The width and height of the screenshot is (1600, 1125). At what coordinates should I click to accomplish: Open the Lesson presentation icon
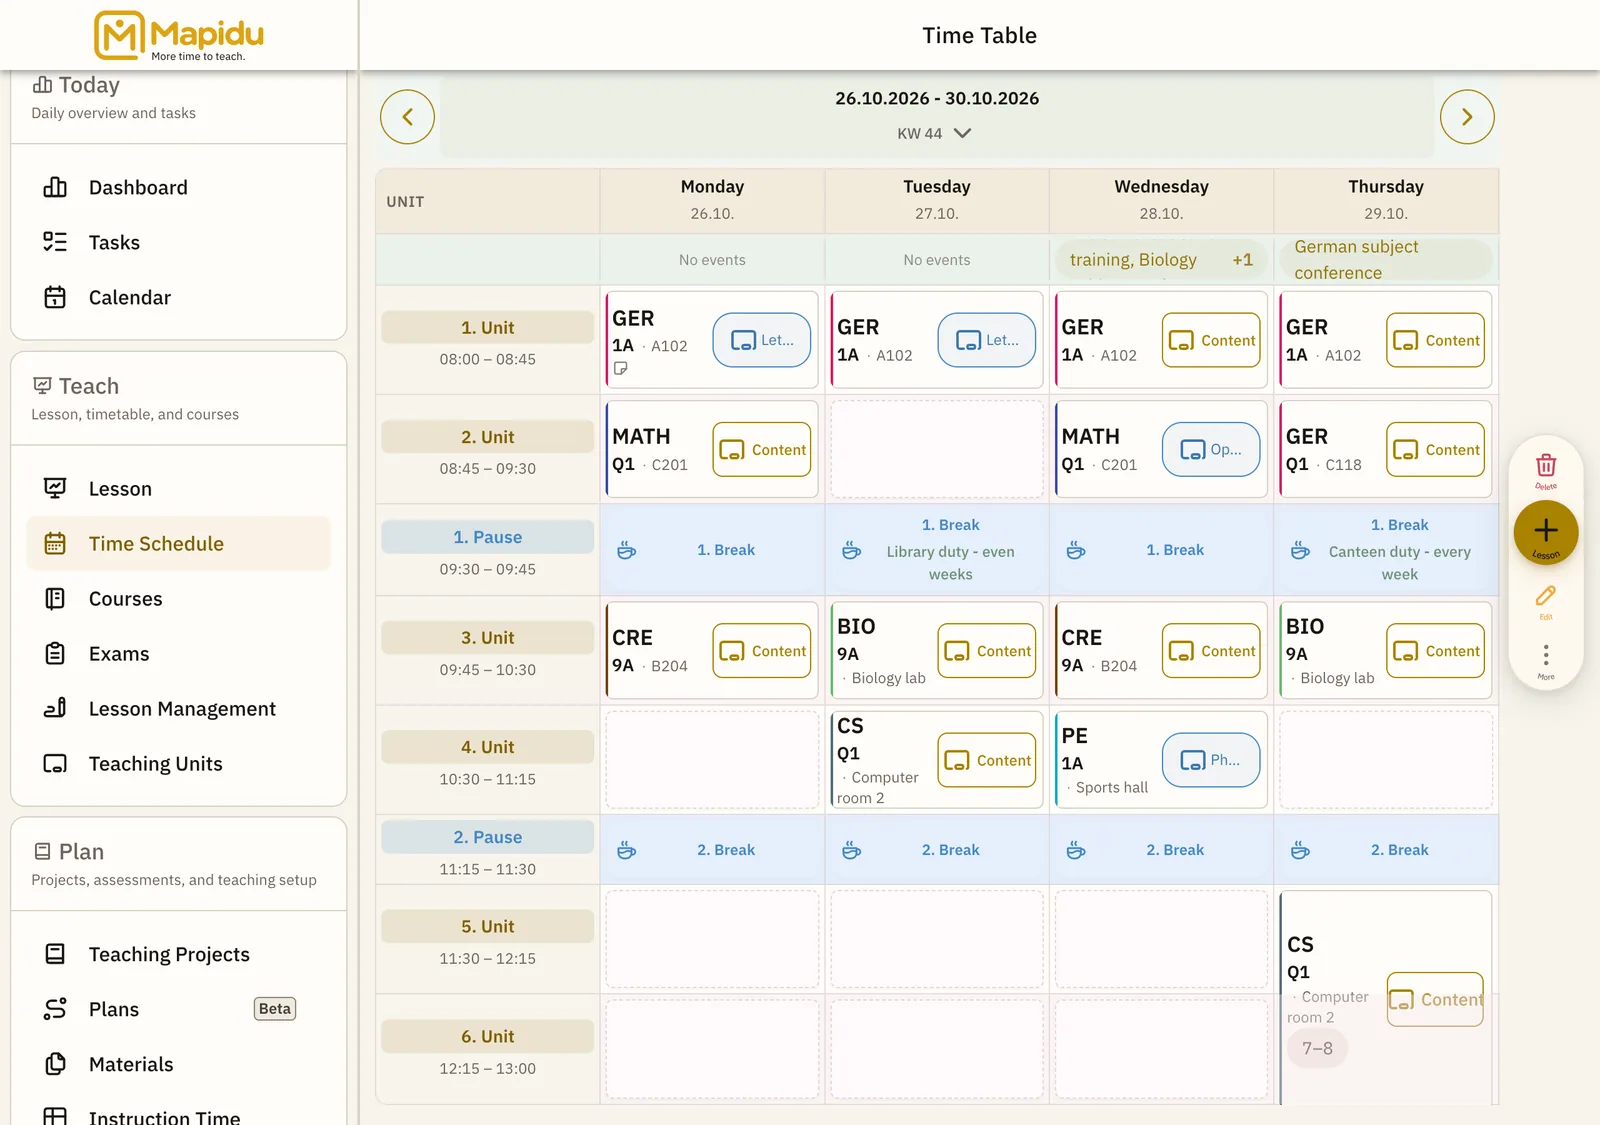coord(55,488)
